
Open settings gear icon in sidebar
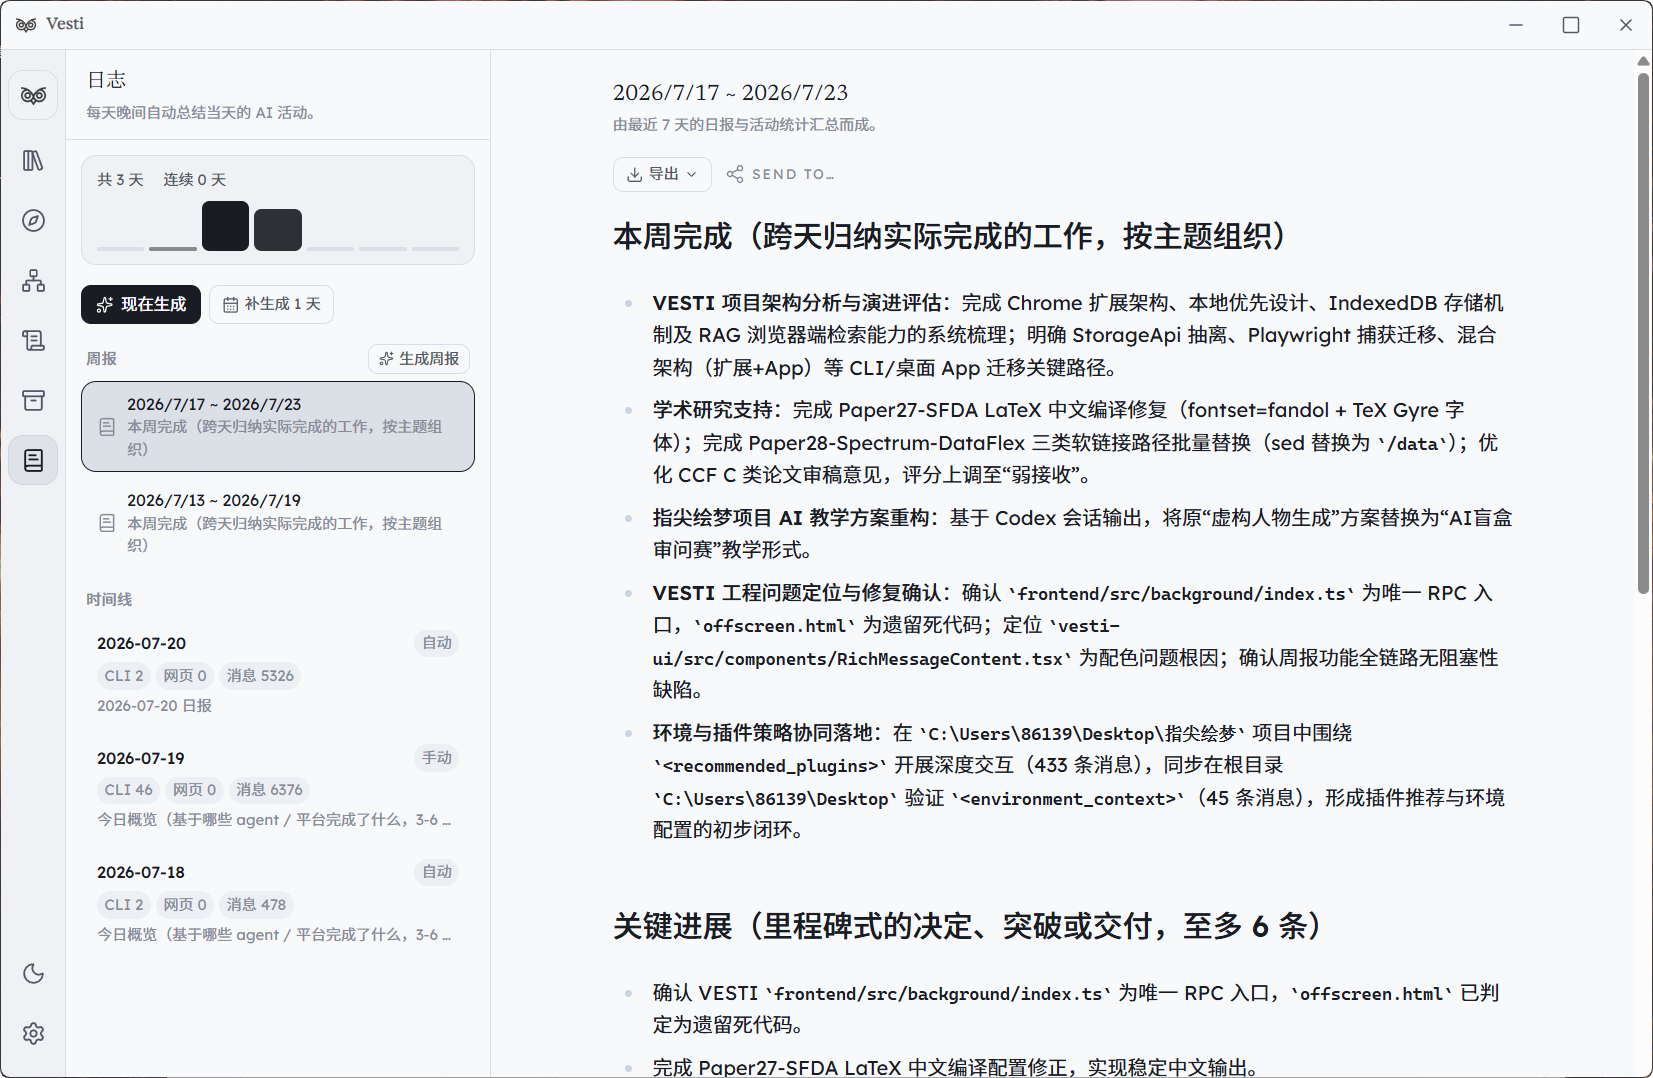[33, 1033]
